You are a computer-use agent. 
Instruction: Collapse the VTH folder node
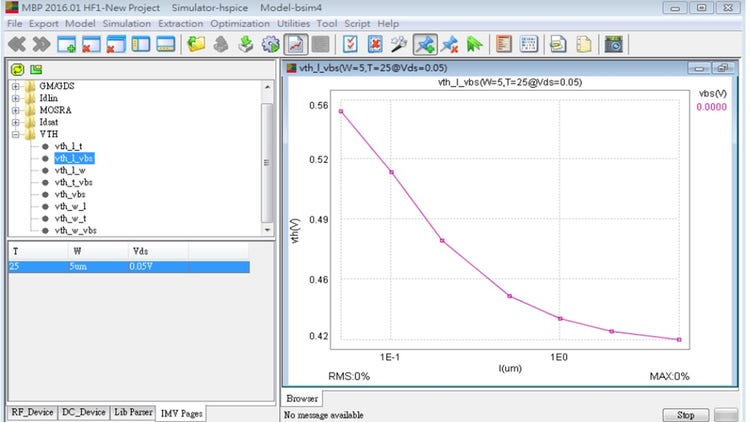point(15,134)
